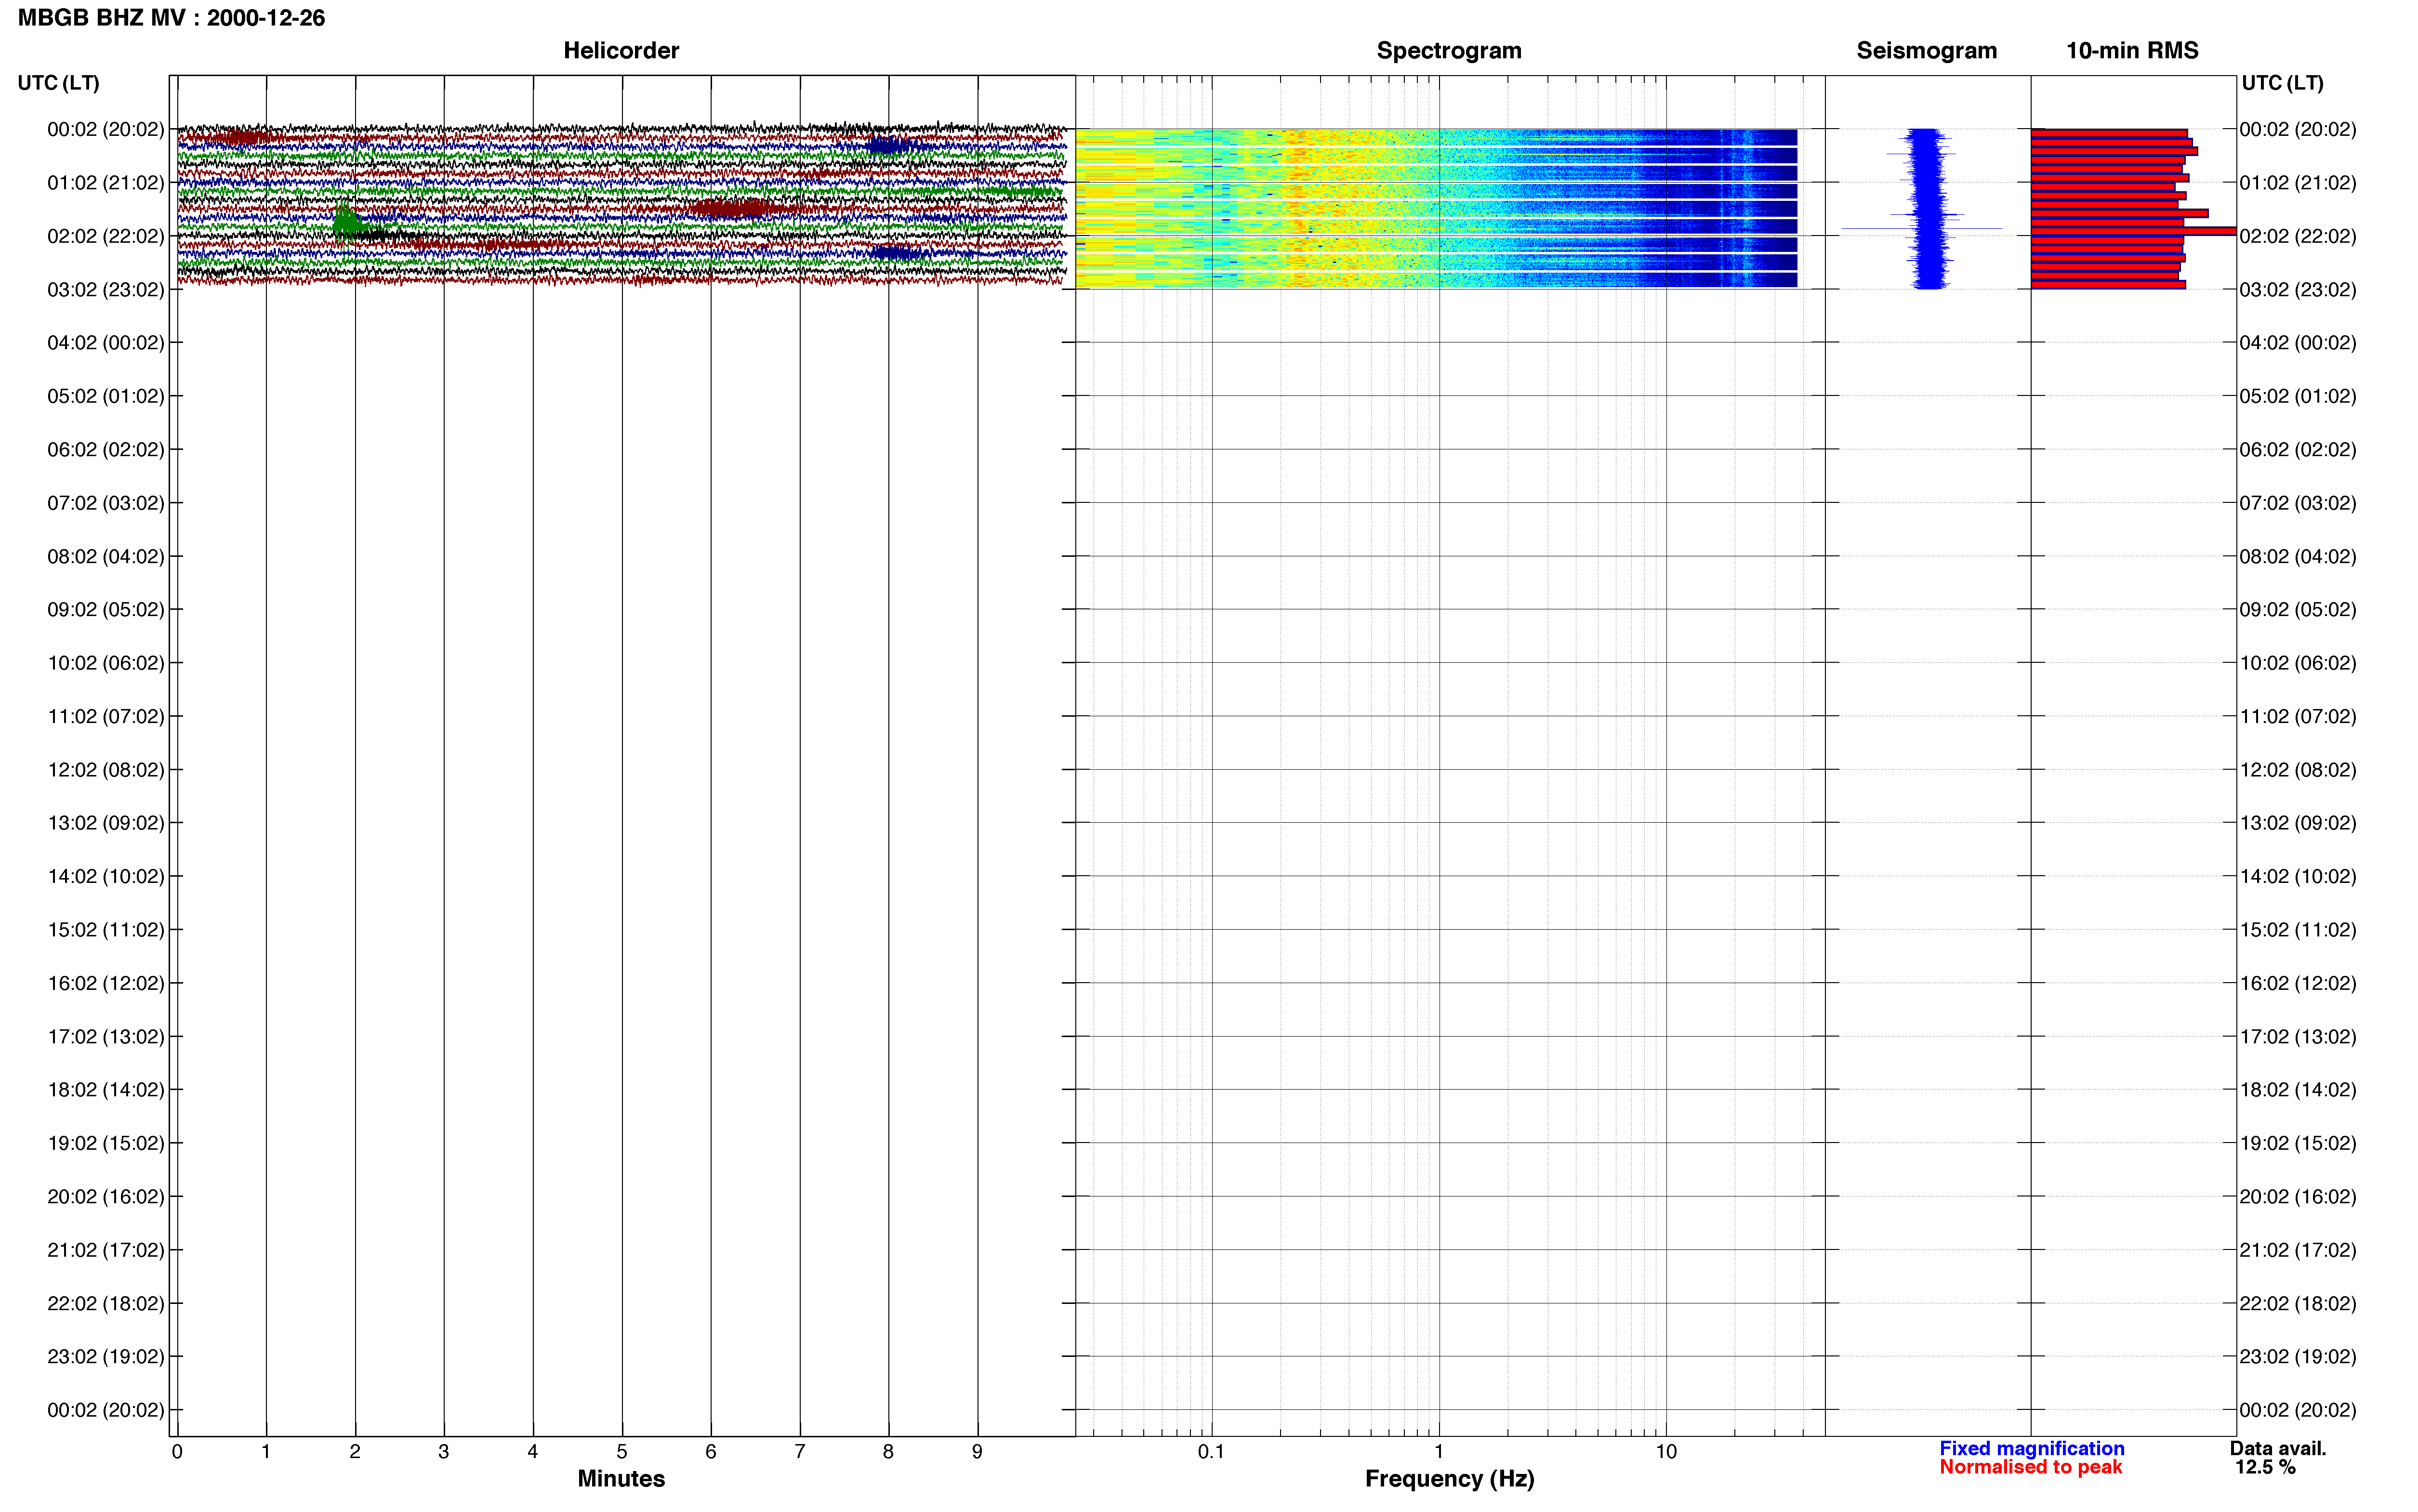Click the right 12:02 (08:02) time label
This screenshot has width=2418, height=1512.
click(2298, 770)
